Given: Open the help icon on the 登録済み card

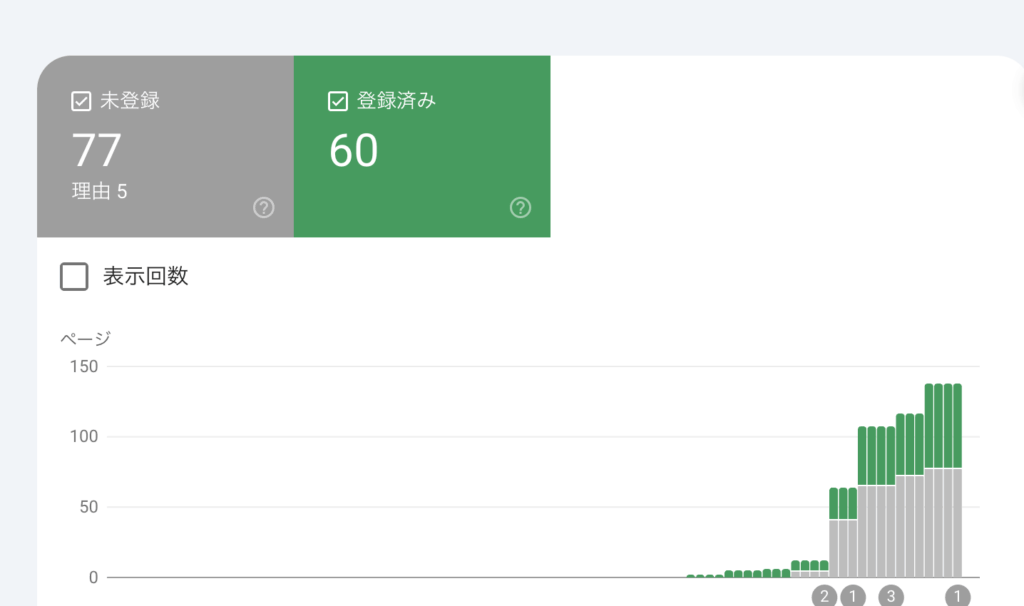Looking at the screenshot, I should [x=520, y=208].
